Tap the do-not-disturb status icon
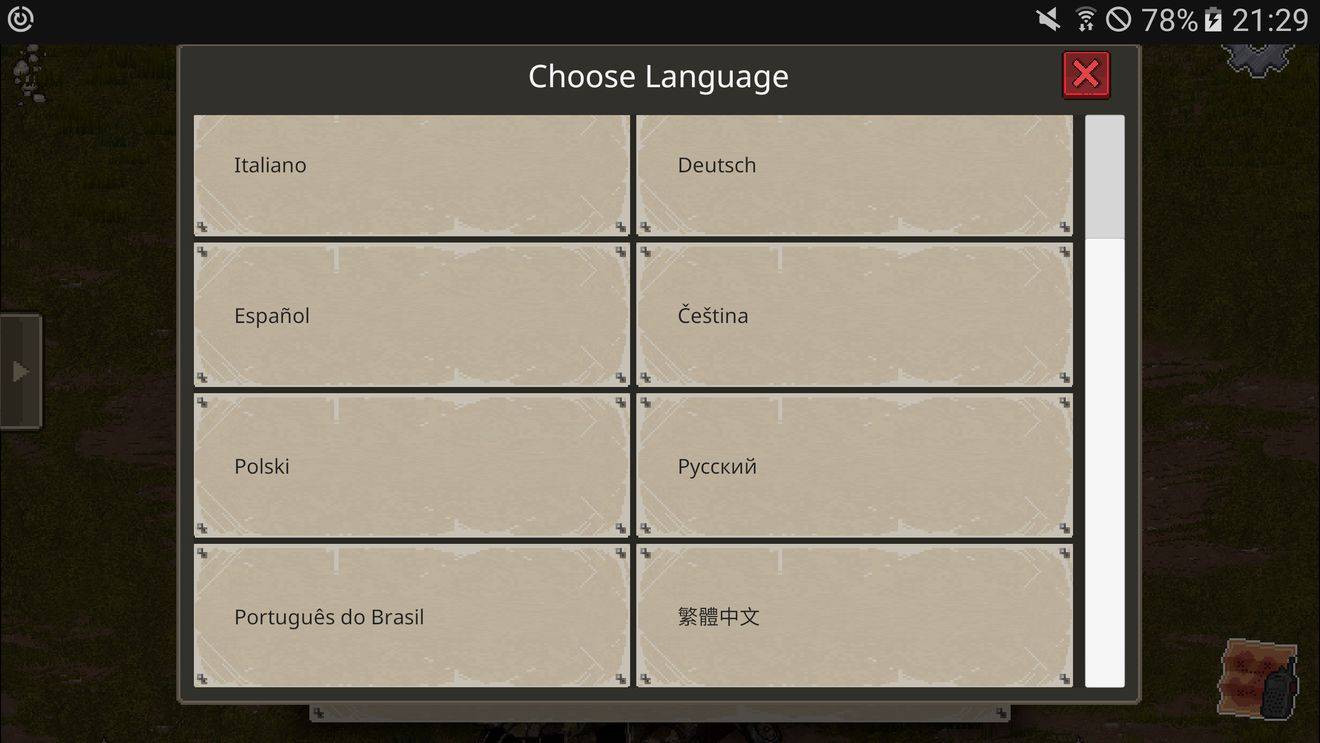Viewport: 1320px width, 743px height. point(1118,19)
